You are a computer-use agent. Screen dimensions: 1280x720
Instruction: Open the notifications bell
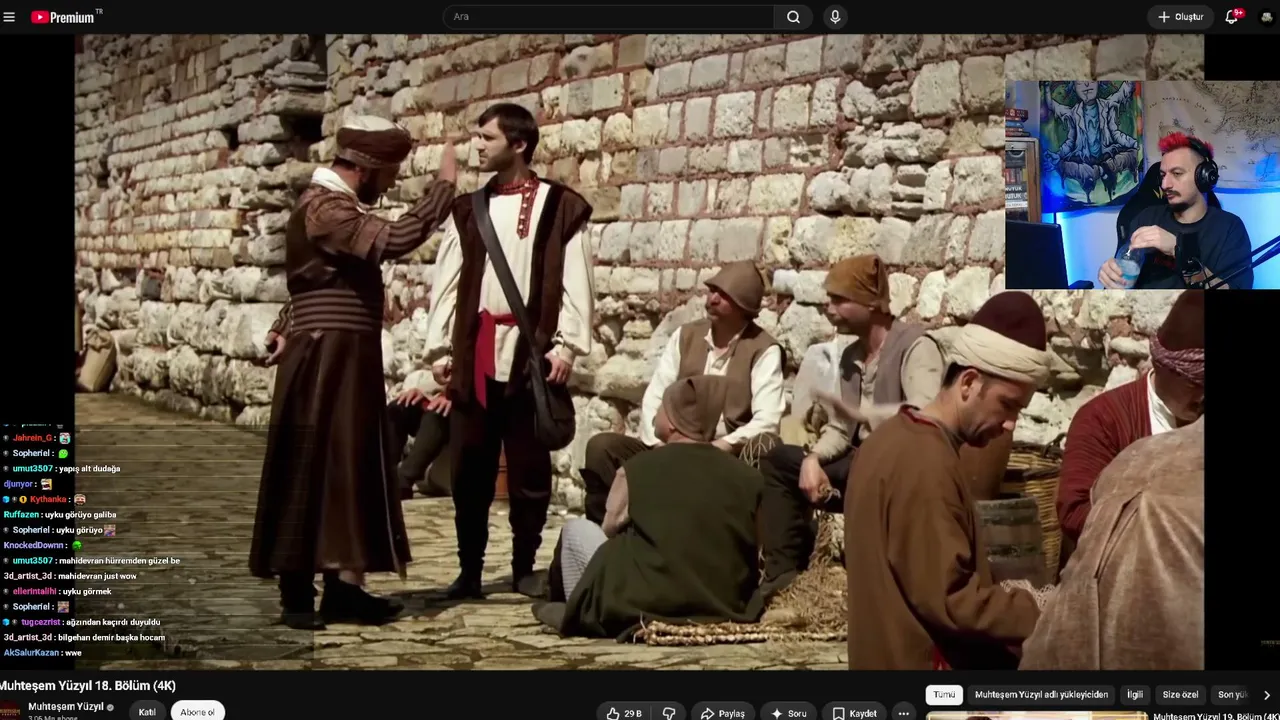(1232, 17)
